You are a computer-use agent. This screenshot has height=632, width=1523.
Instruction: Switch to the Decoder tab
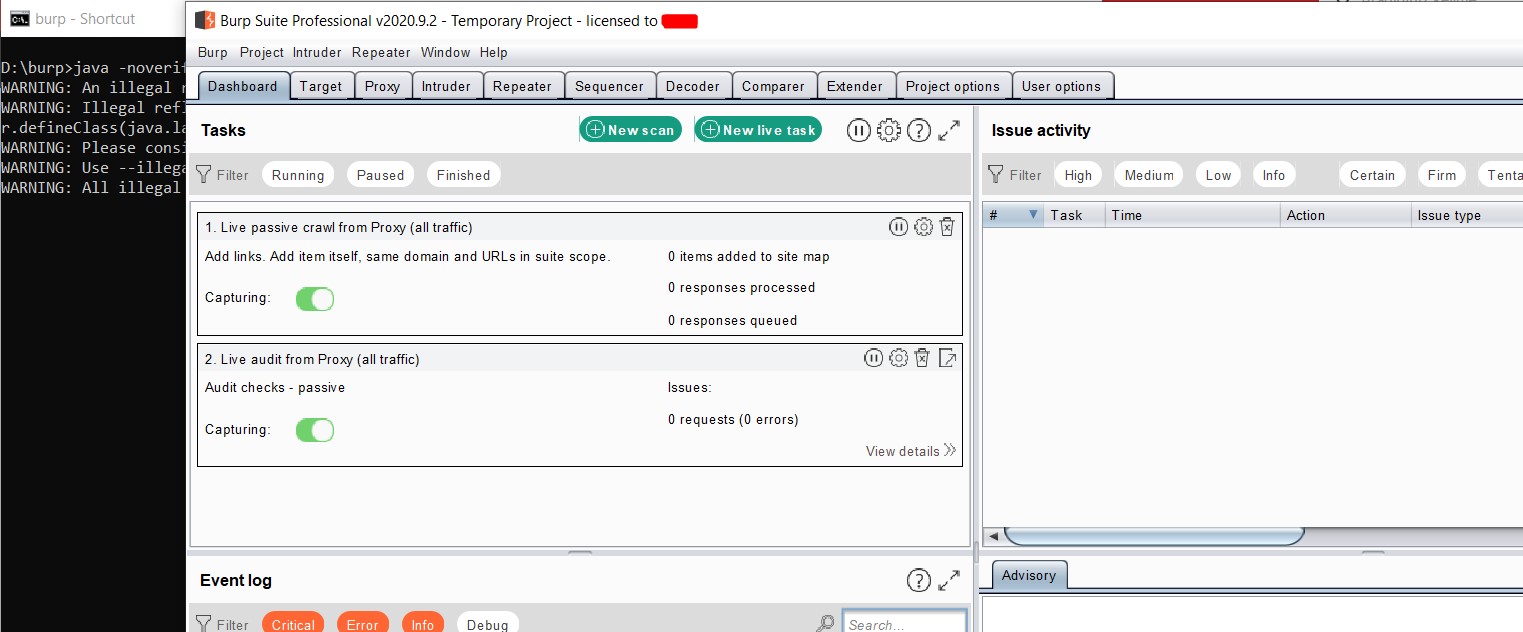693,86
